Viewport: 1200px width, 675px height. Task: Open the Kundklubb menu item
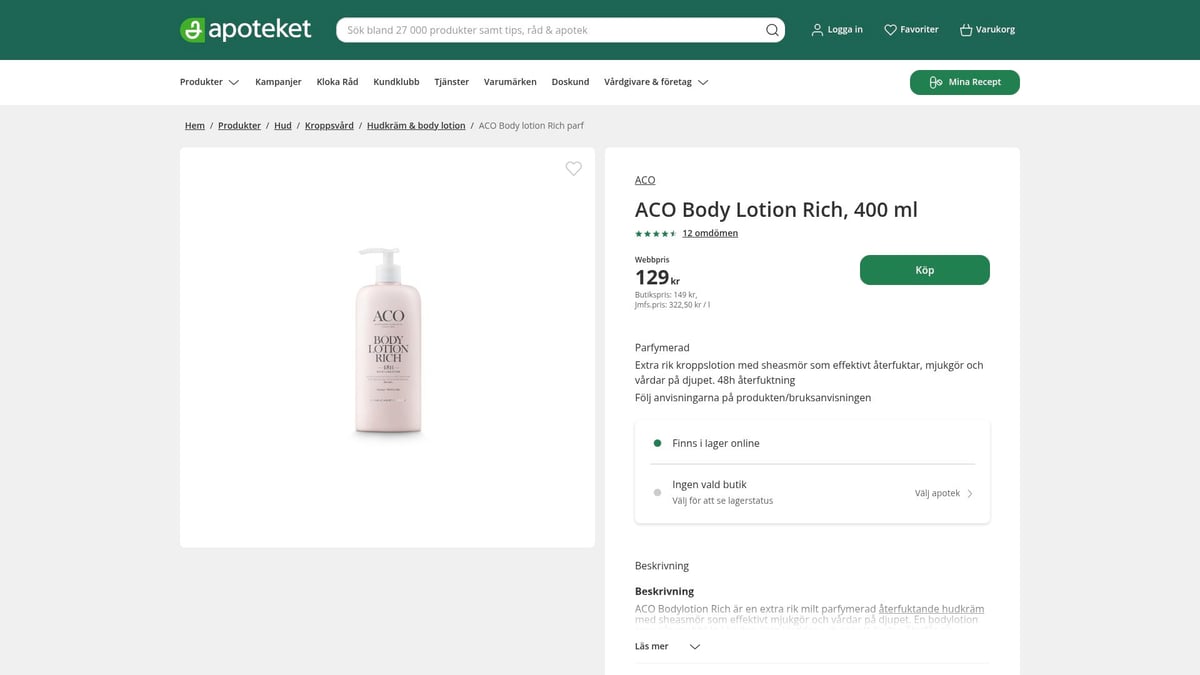pyautogui.click(x=396, y=82)
